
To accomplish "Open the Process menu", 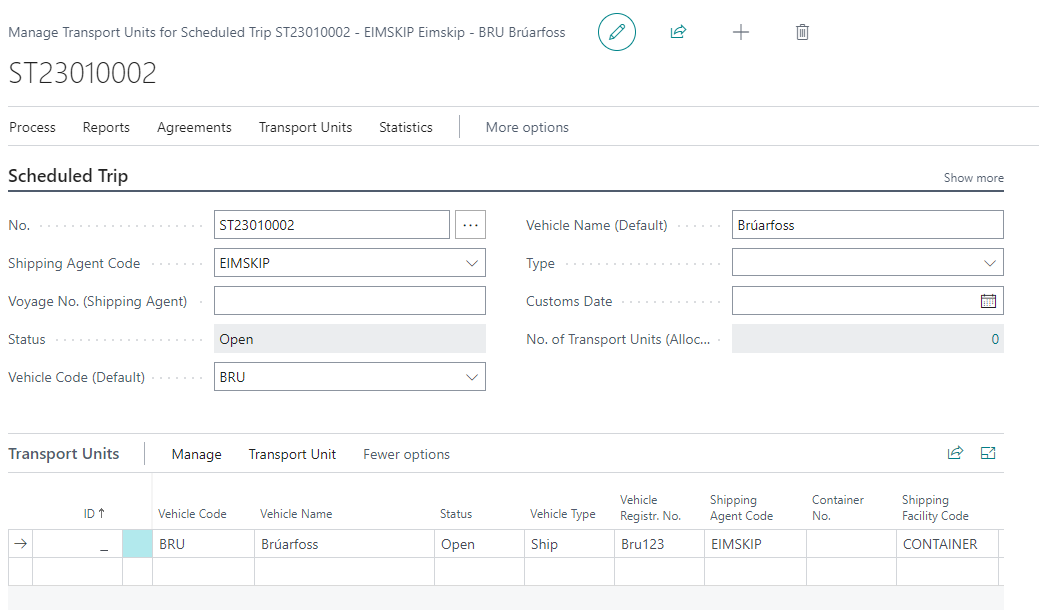I will click(32, 127).
